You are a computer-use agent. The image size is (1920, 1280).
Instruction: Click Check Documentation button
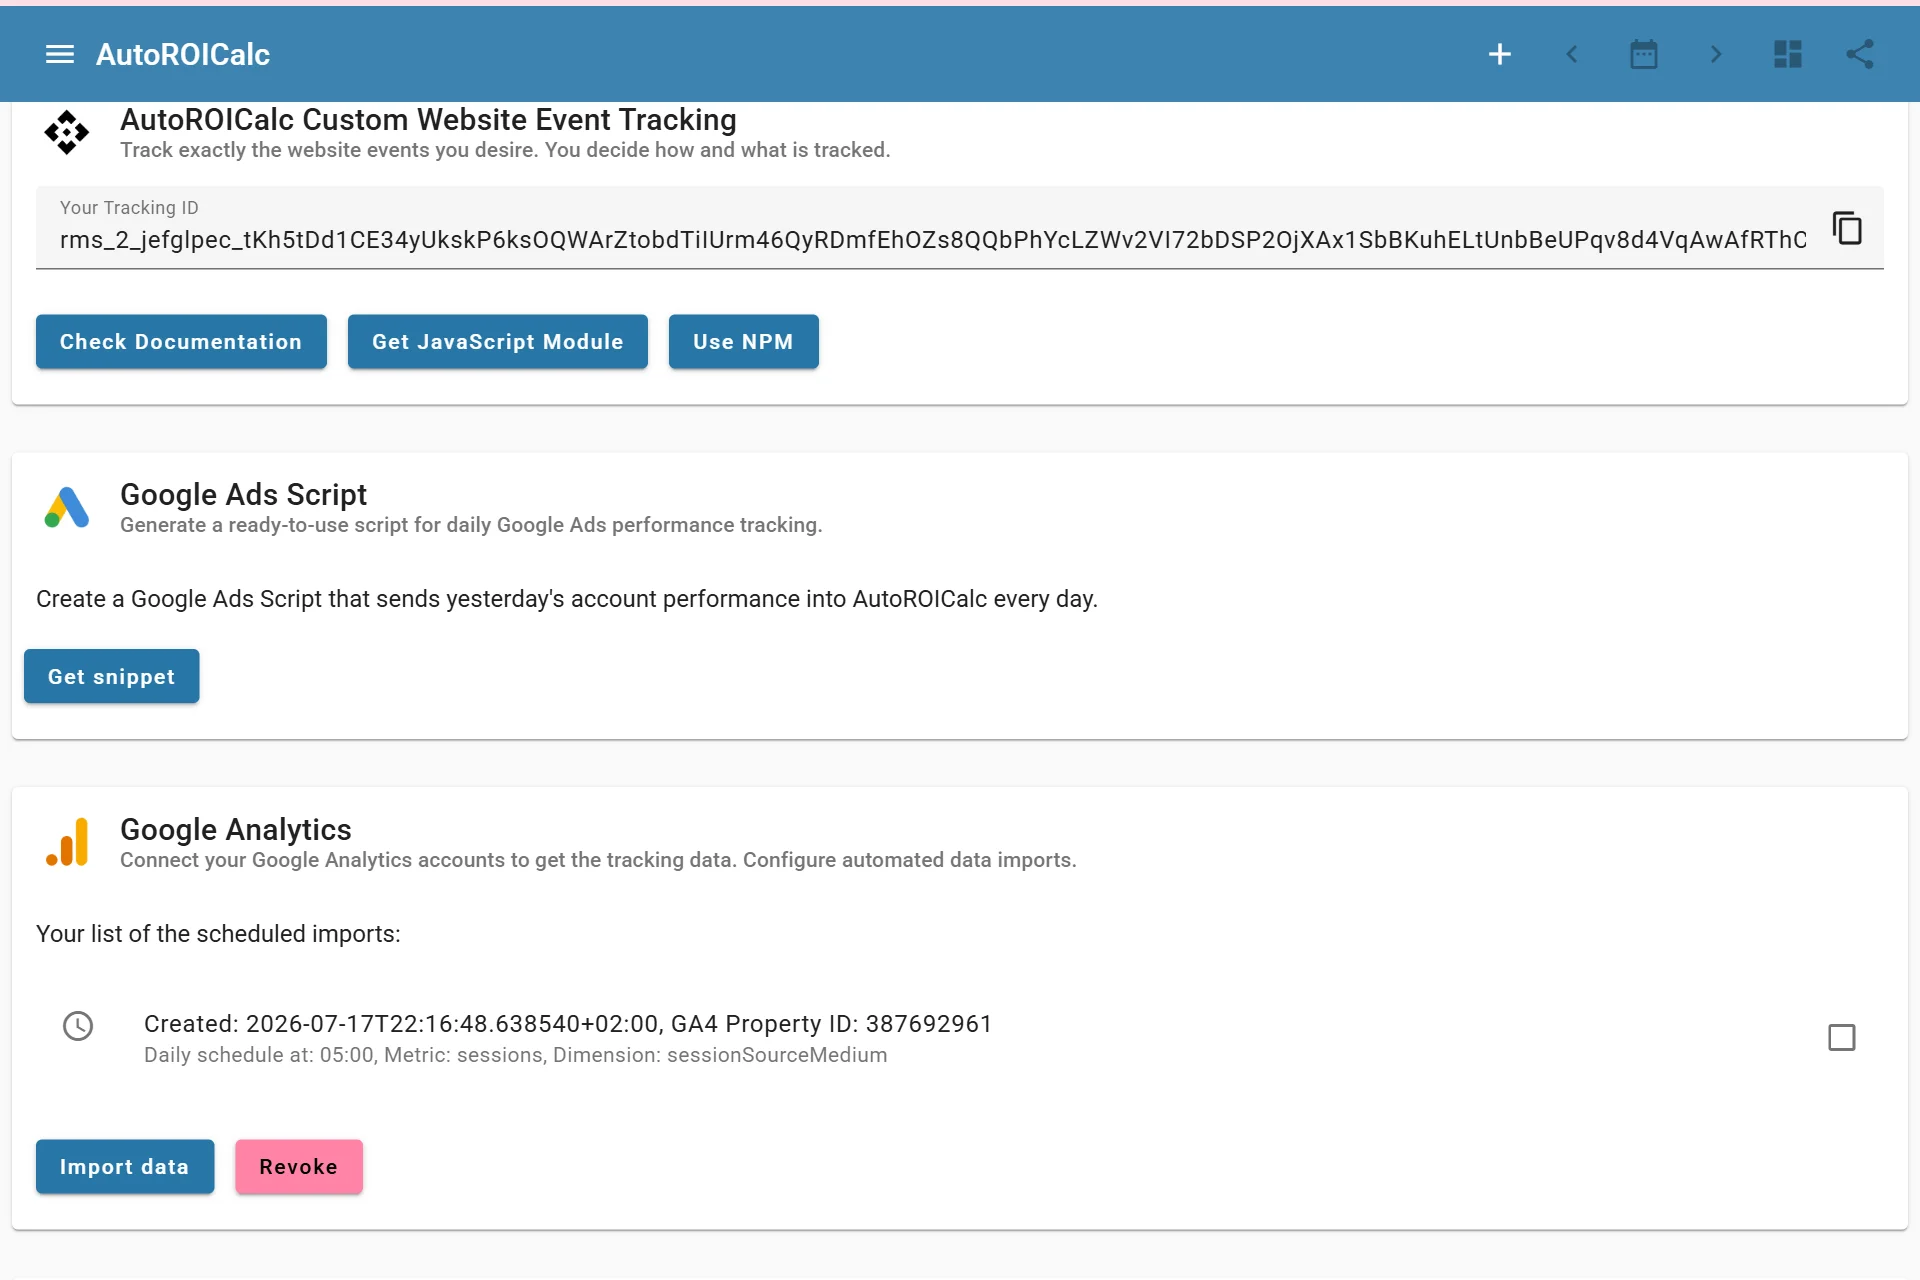click(x=181, y=342)
